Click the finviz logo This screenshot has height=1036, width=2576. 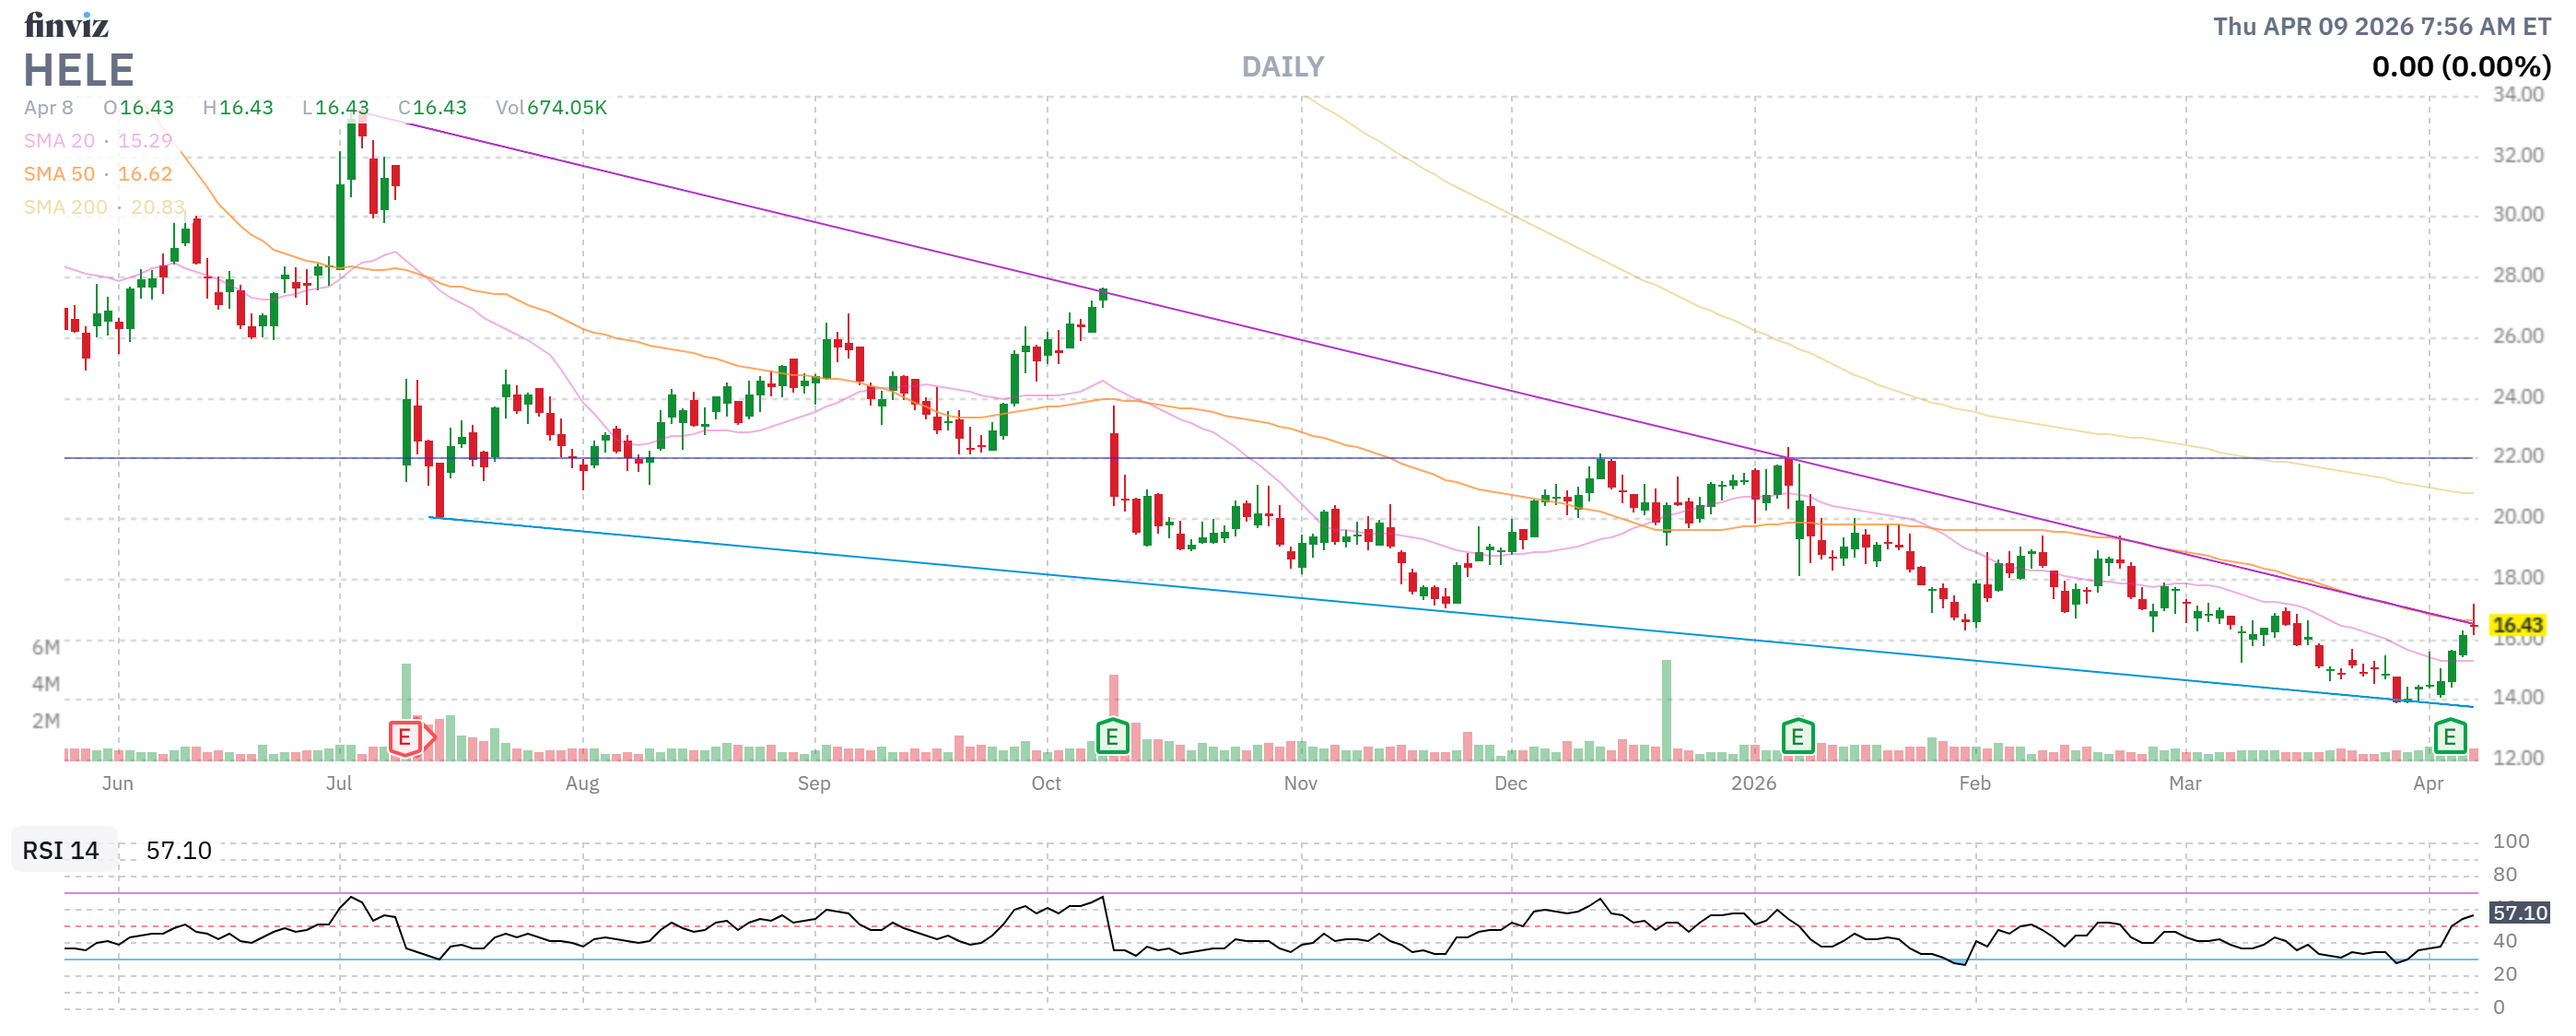(66, 25)
